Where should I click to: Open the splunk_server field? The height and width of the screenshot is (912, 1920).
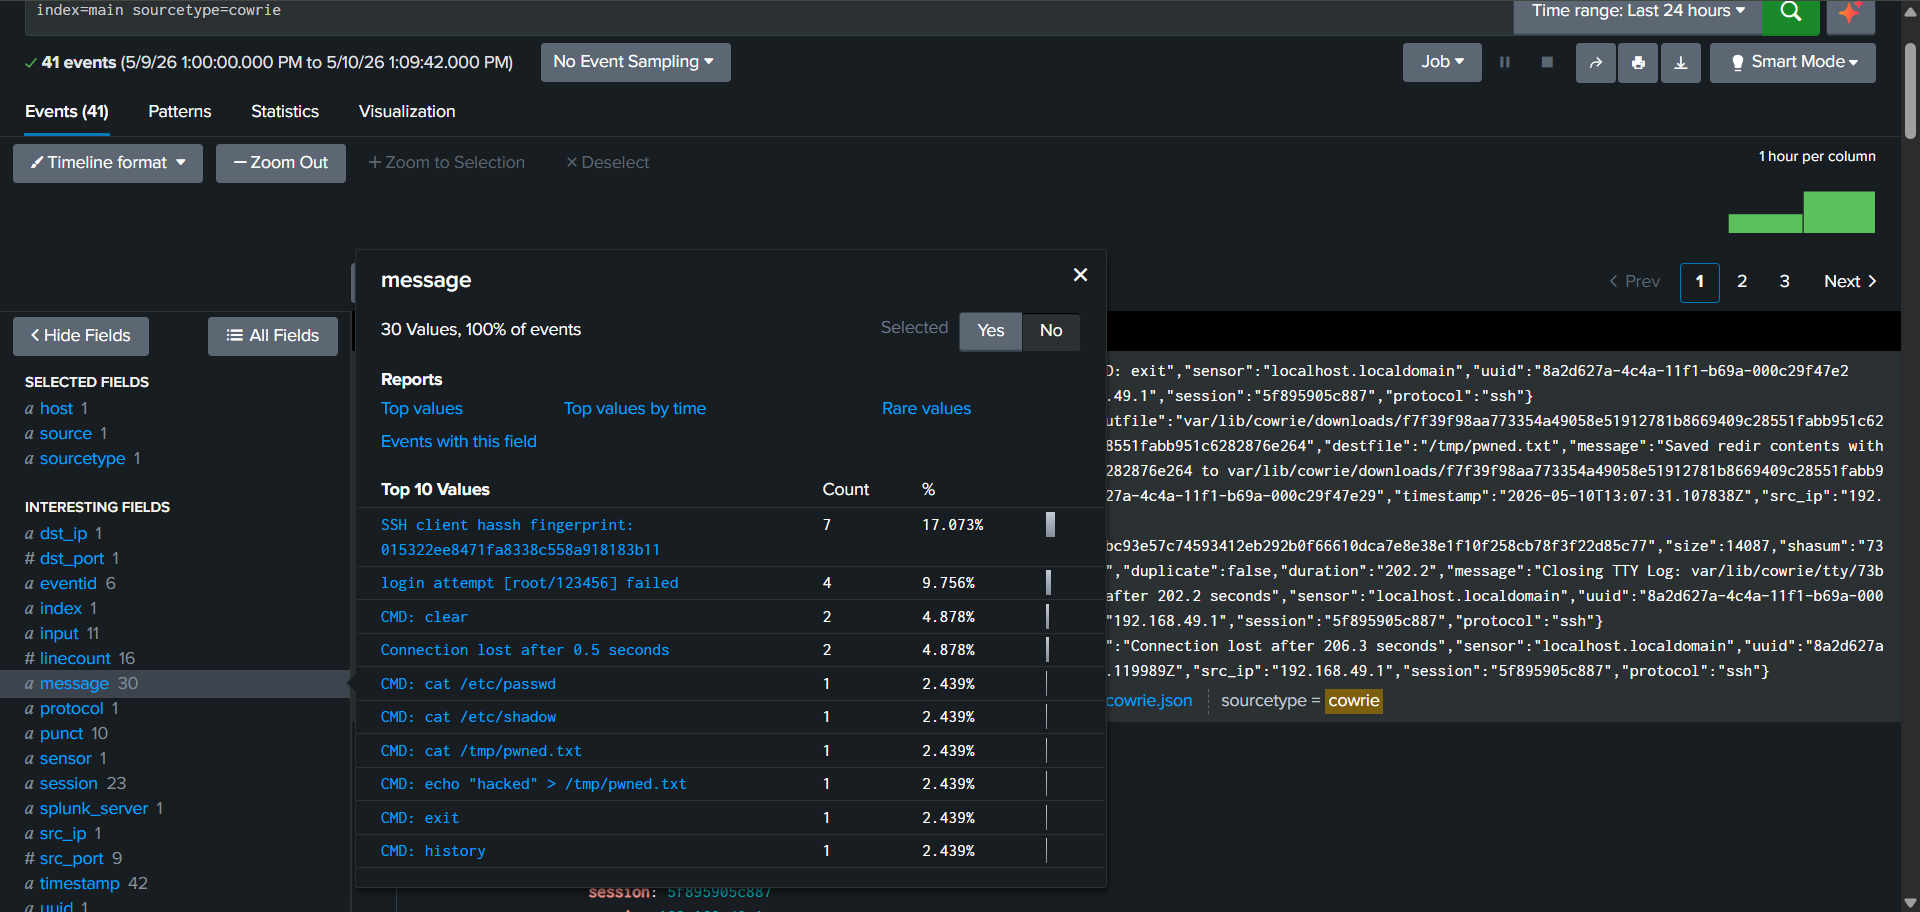[94, 809]
